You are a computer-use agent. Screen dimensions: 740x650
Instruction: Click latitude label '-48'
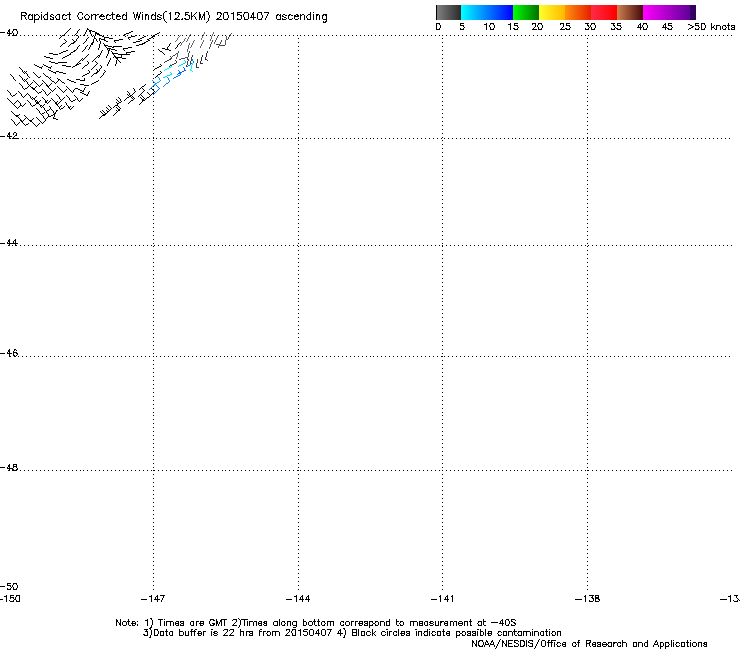pyautogui.click(x=9, y=468)
